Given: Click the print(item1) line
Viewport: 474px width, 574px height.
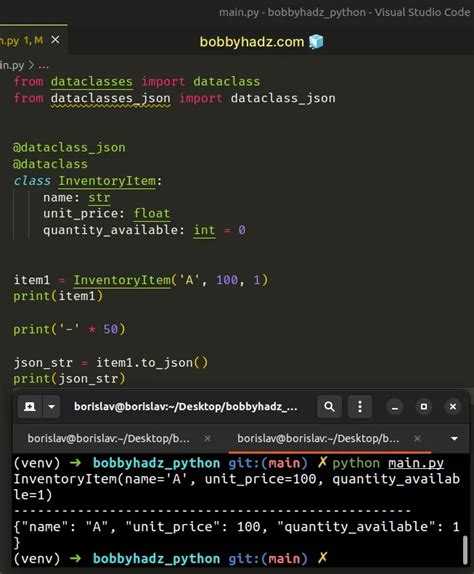Looking at the screenshot, I should click(58, 296).
